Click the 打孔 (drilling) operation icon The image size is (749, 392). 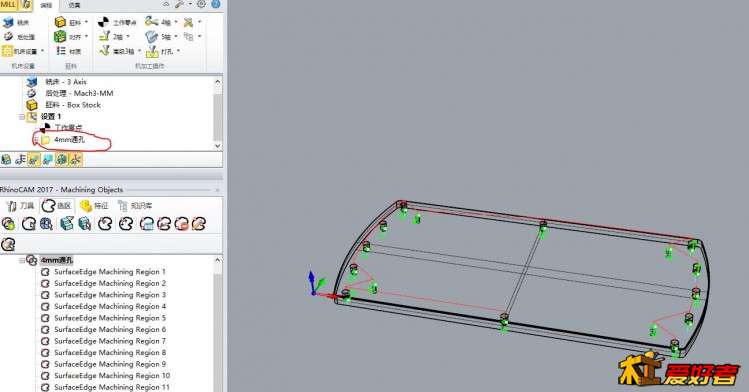point(152,51)
